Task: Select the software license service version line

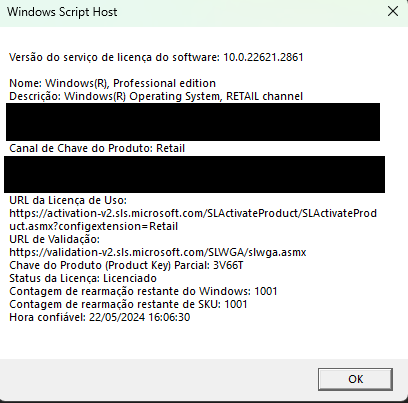Action: [156, 57]
